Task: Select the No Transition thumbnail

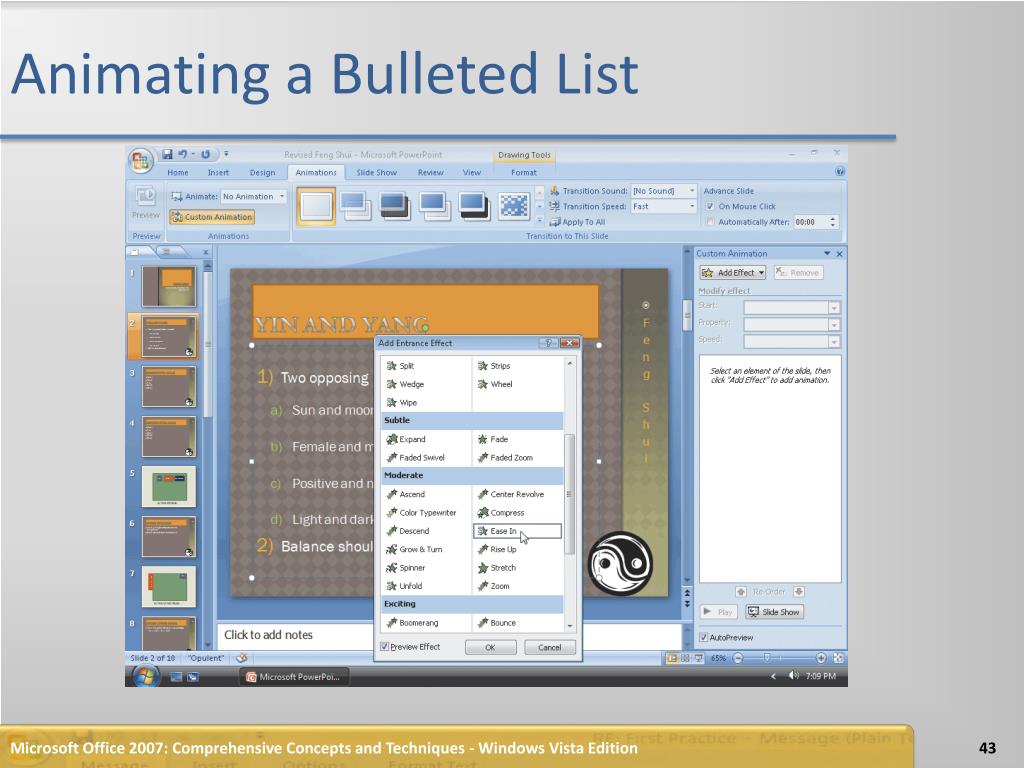Action: (316, 206)
